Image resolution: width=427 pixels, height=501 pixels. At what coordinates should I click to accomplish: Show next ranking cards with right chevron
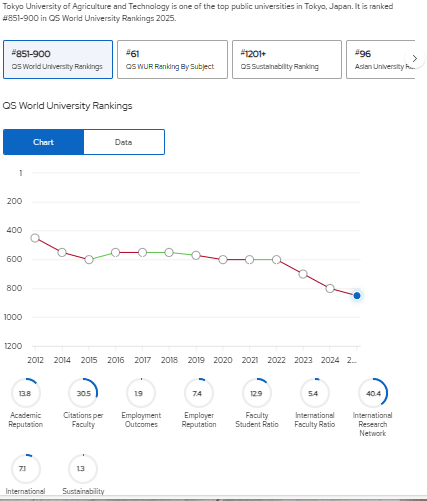coord(415,59)
